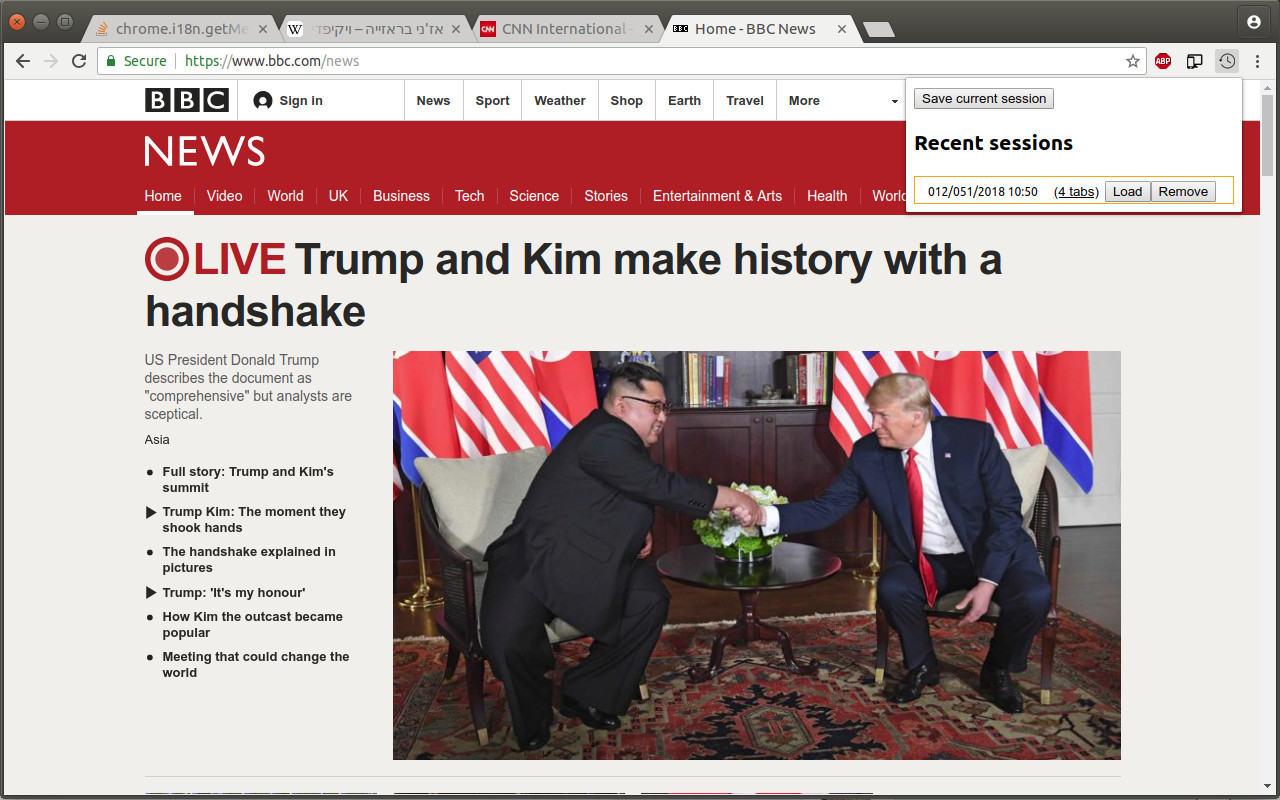Screen dimensions: 1280x800
Task: Open the Business section in News nav
Action: [401, 196]
